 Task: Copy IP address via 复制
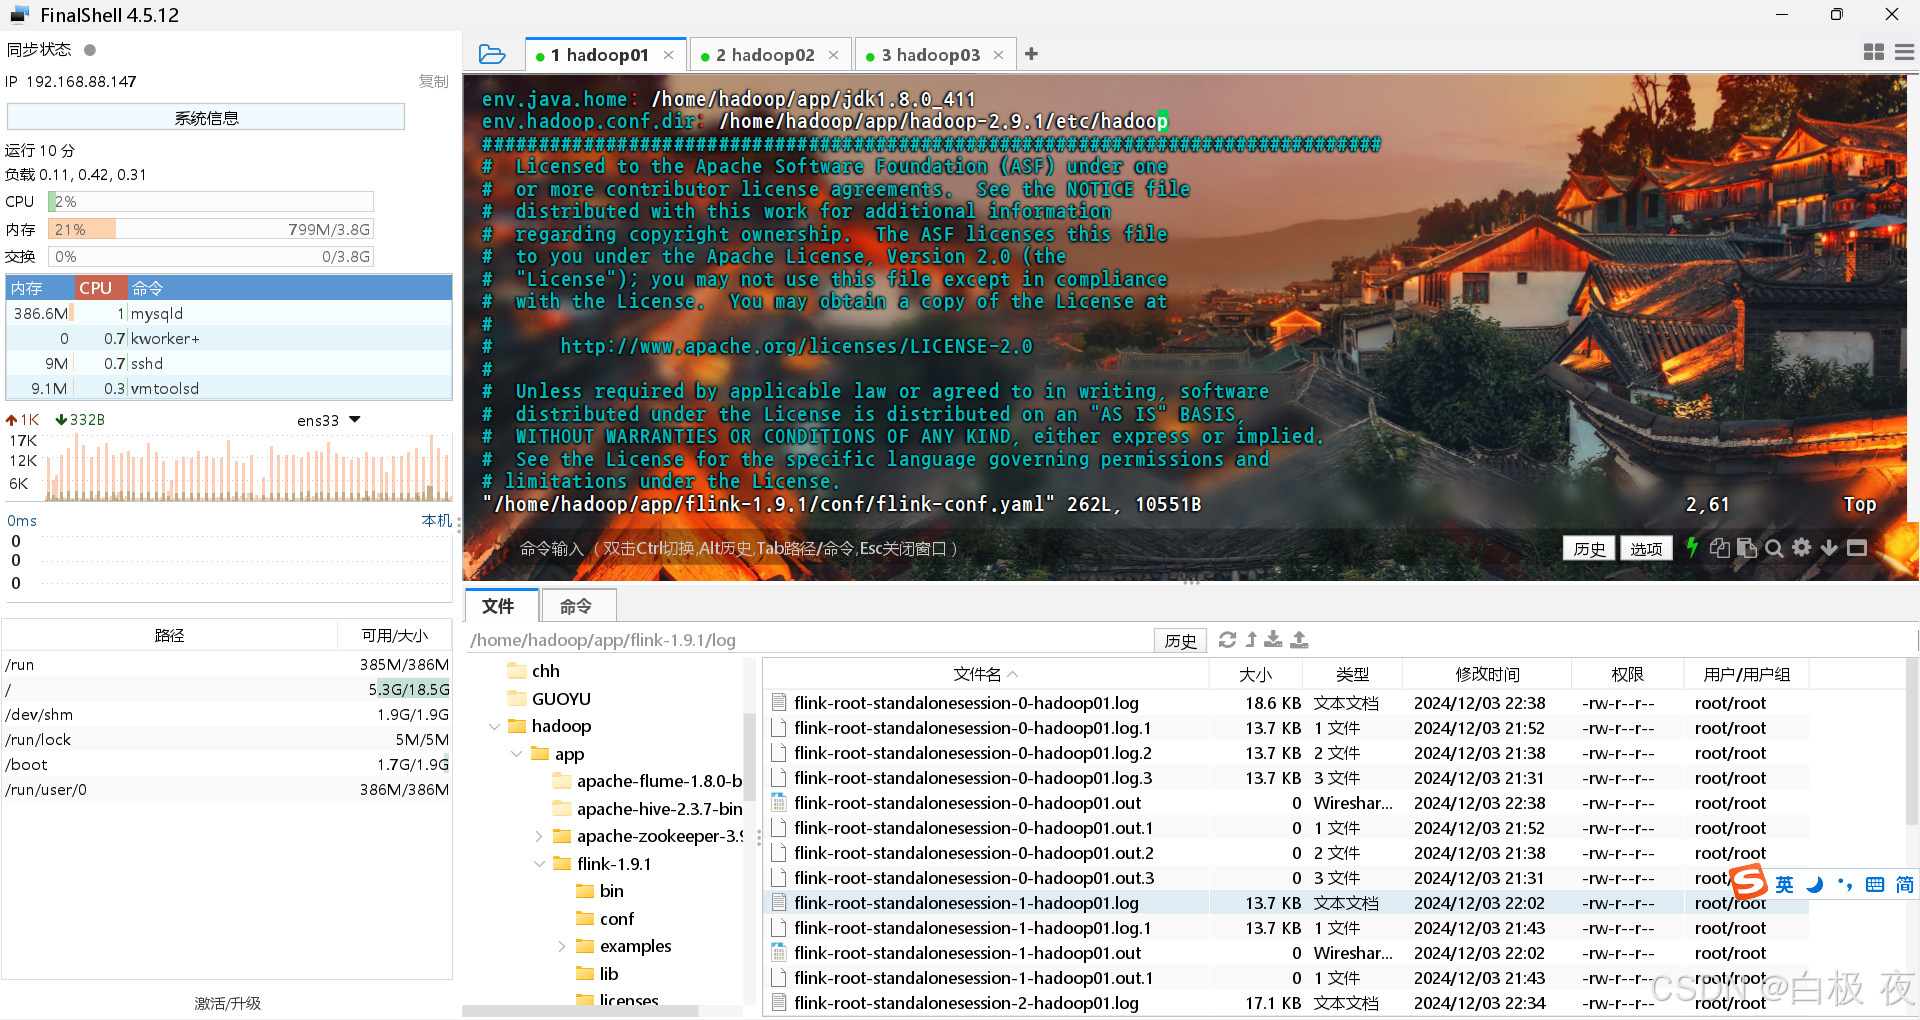[433, 81]
